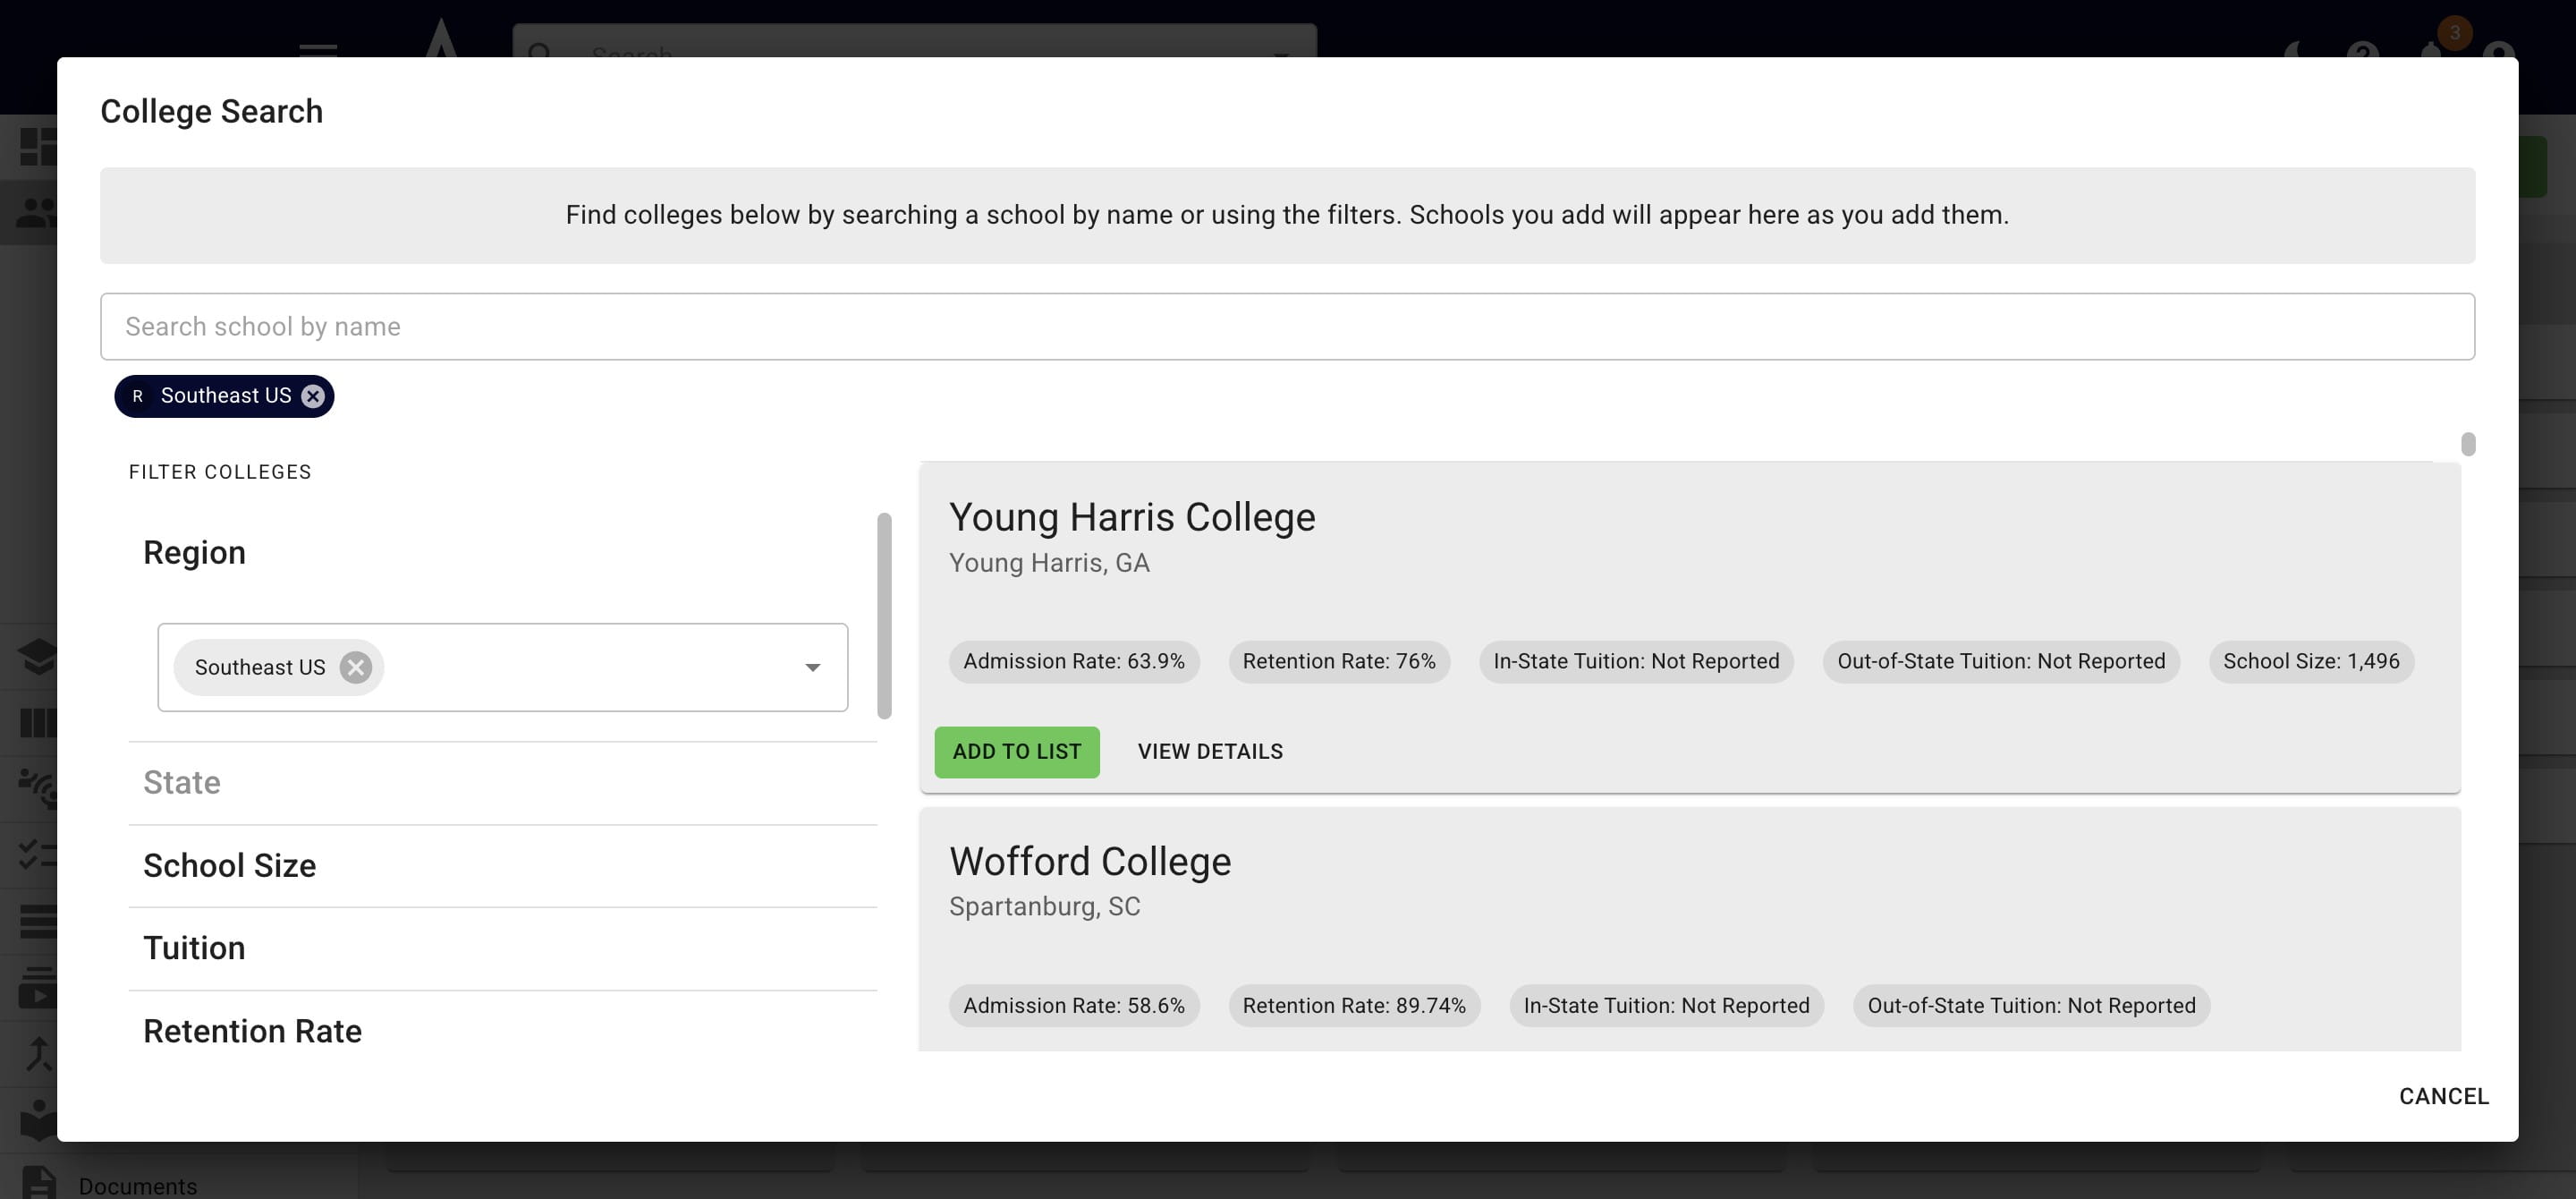Open the hamburger menu in the top bar
This screenshot has height=1199, width=2576.
pos(318,49)
